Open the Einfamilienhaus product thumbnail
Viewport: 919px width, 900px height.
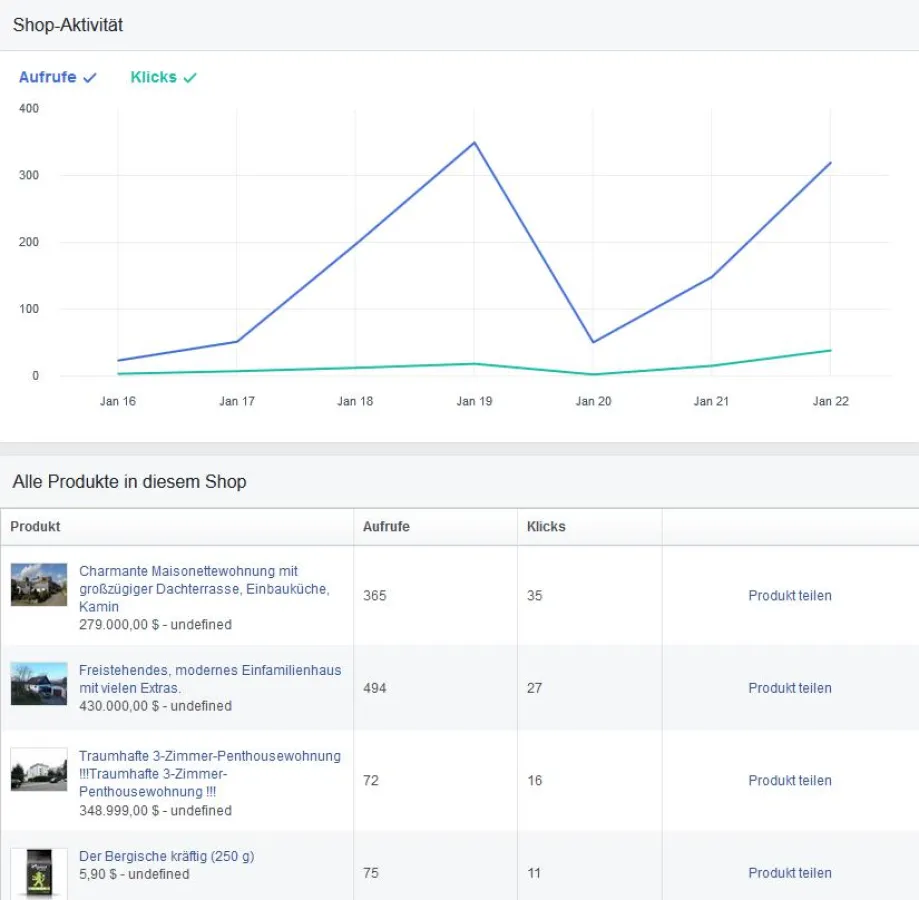tap(39, 684)
